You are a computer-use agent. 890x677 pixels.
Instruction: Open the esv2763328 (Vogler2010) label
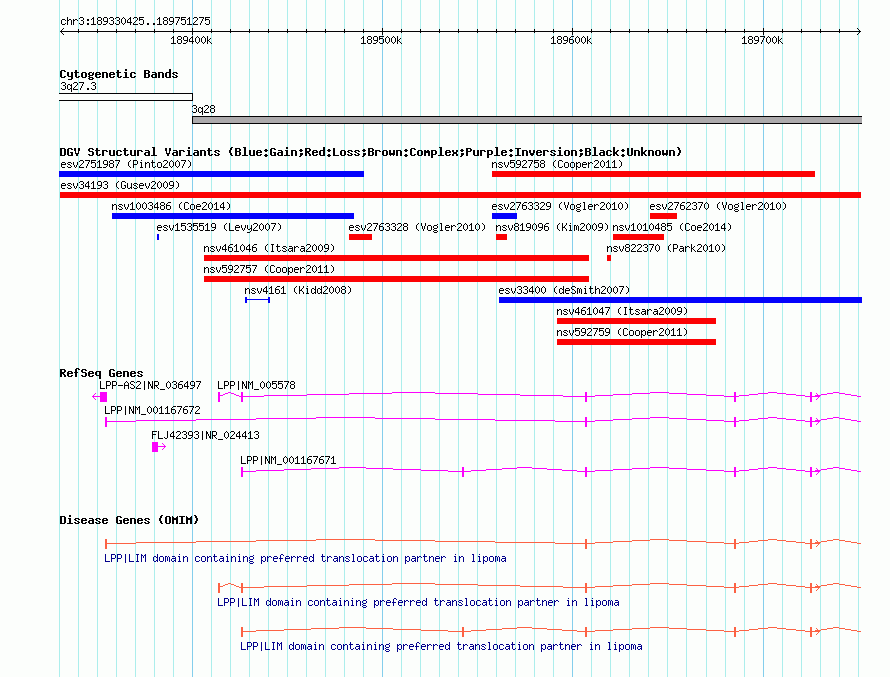pyautogui.click(x=417, y=228)
